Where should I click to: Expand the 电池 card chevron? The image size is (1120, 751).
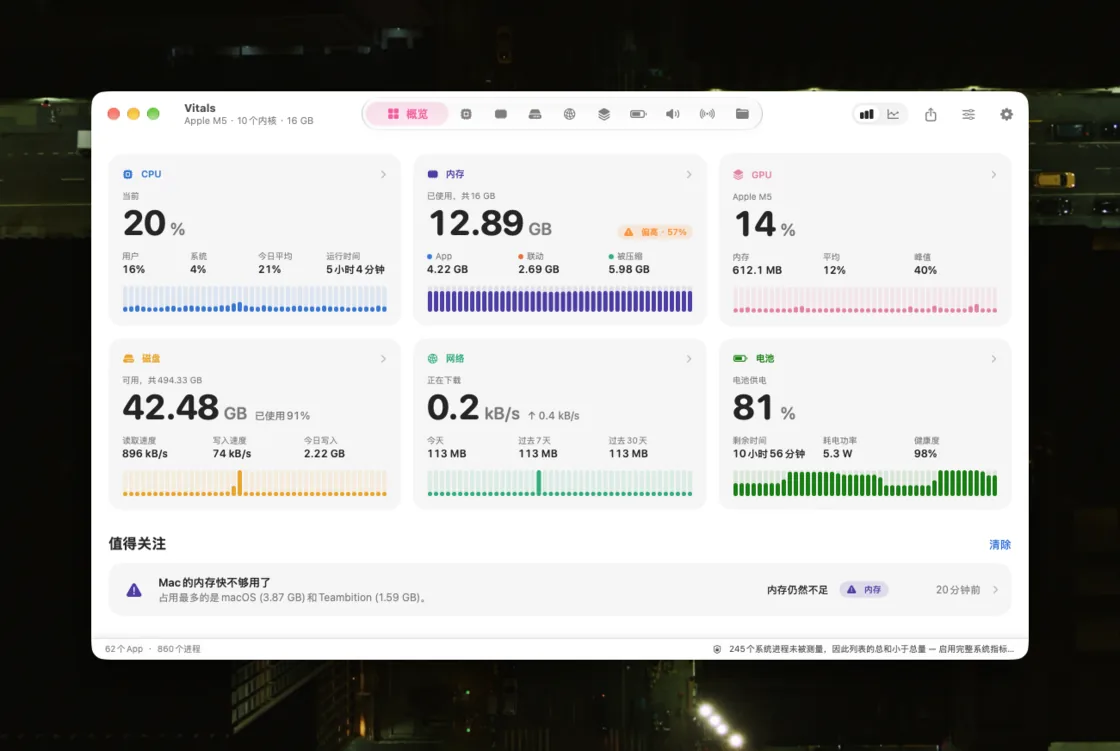[994, 359]
